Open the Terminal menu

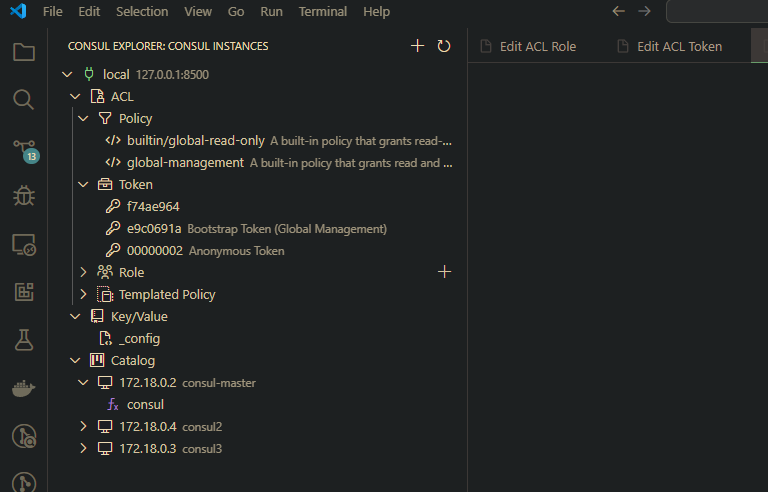pyautogui.click(x=323, y=11)
